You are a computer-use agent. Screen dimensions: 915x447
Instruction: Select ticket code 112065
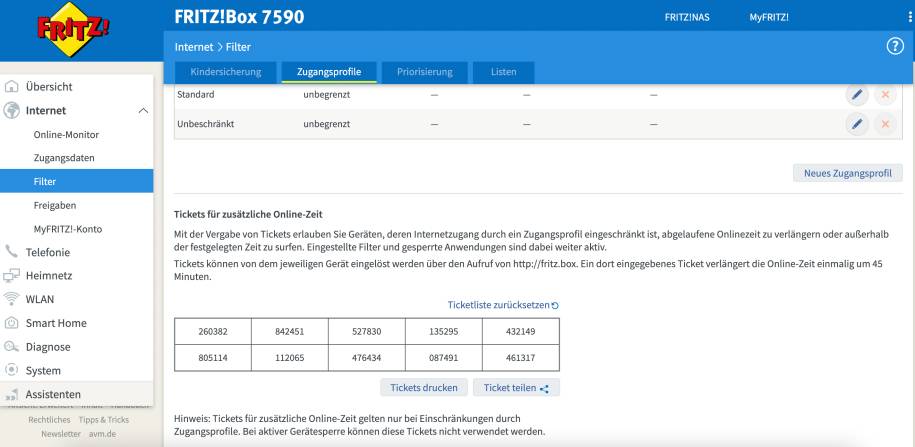289,358
